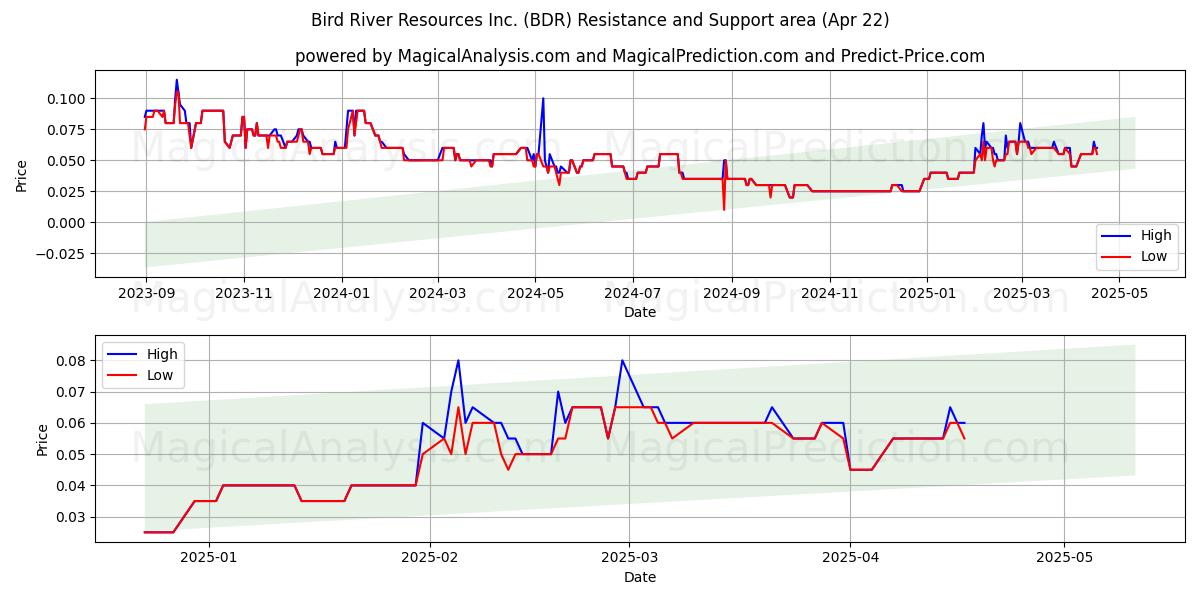Click the '2025-02' date tick label
The width and height of the screenshot is (1200, 600).
click(430, 559)
